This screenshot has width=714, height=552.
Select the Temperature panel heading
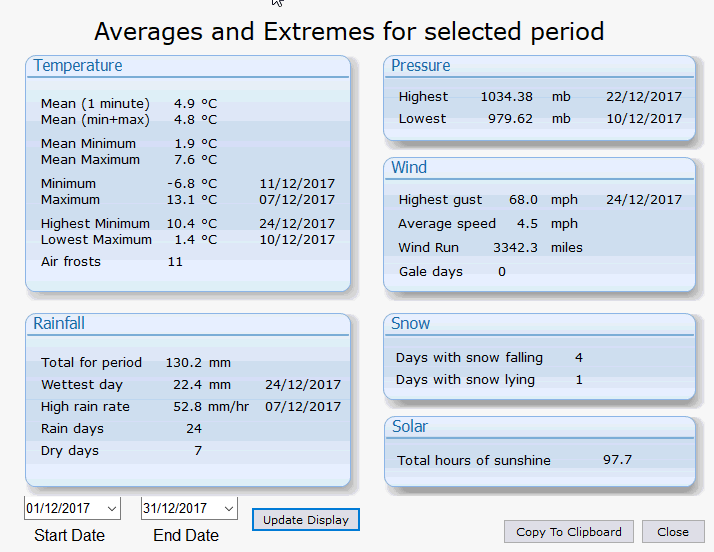[78, 65]
